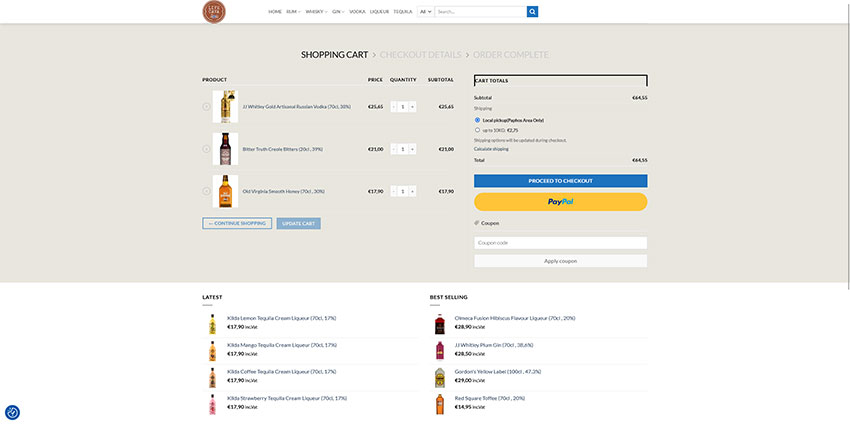
Task: Open the accessibility widget icon
Action: 12,412
